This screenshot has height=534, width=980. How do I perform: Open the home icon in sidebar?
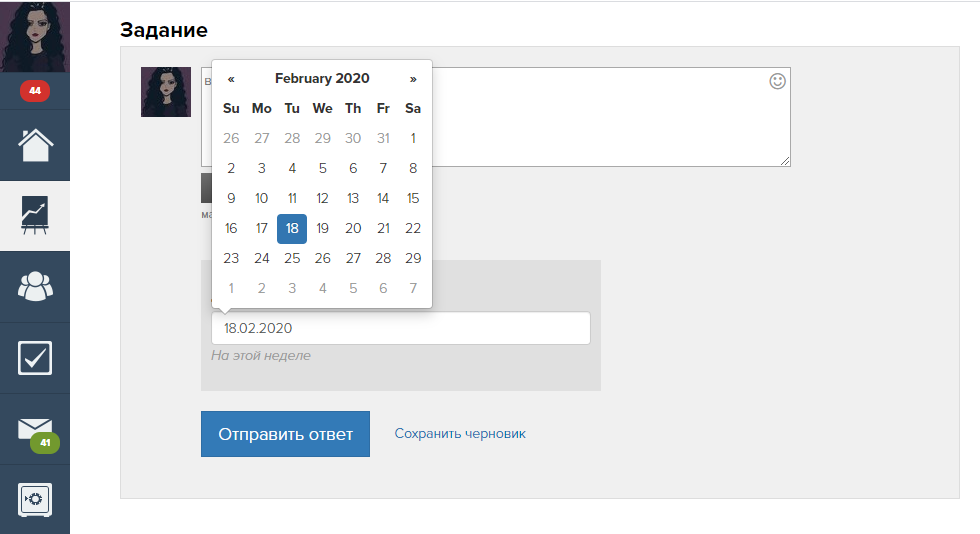[35, 146]
